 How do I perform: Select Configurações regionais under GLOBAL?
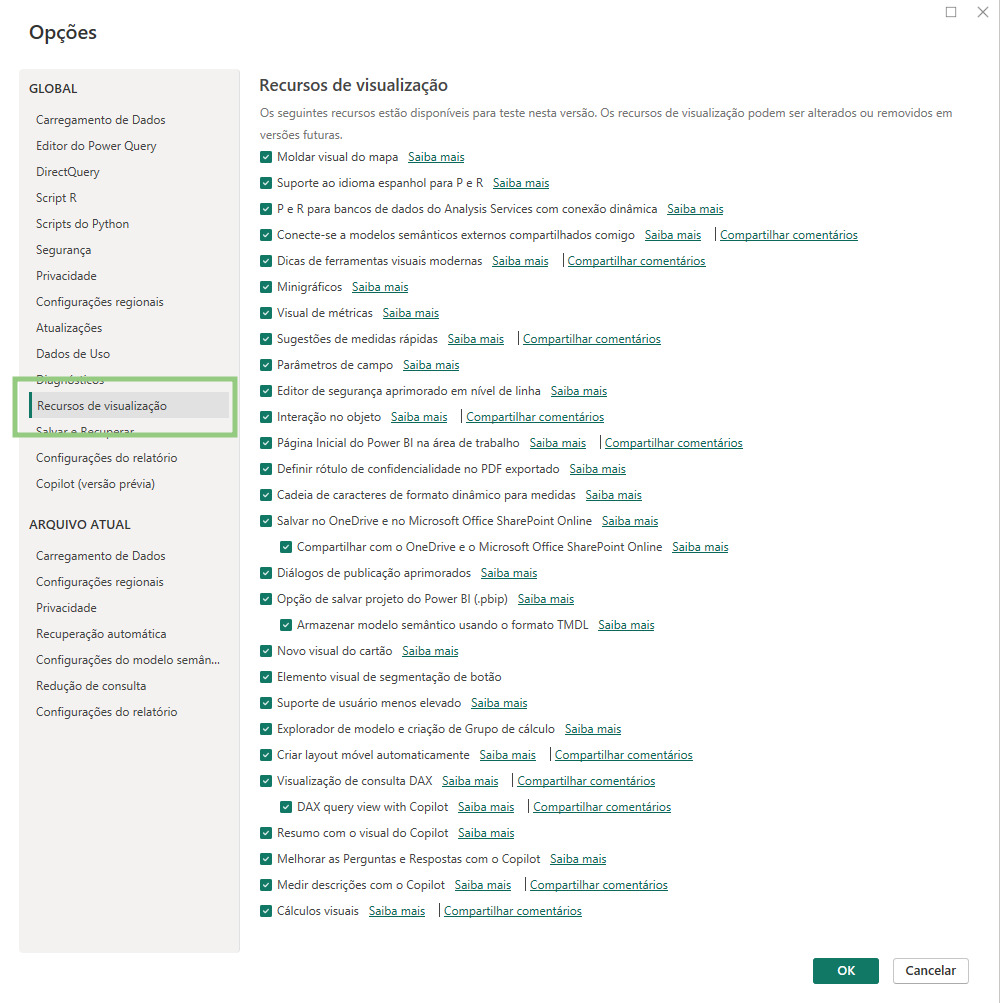(x=100, y=302)
